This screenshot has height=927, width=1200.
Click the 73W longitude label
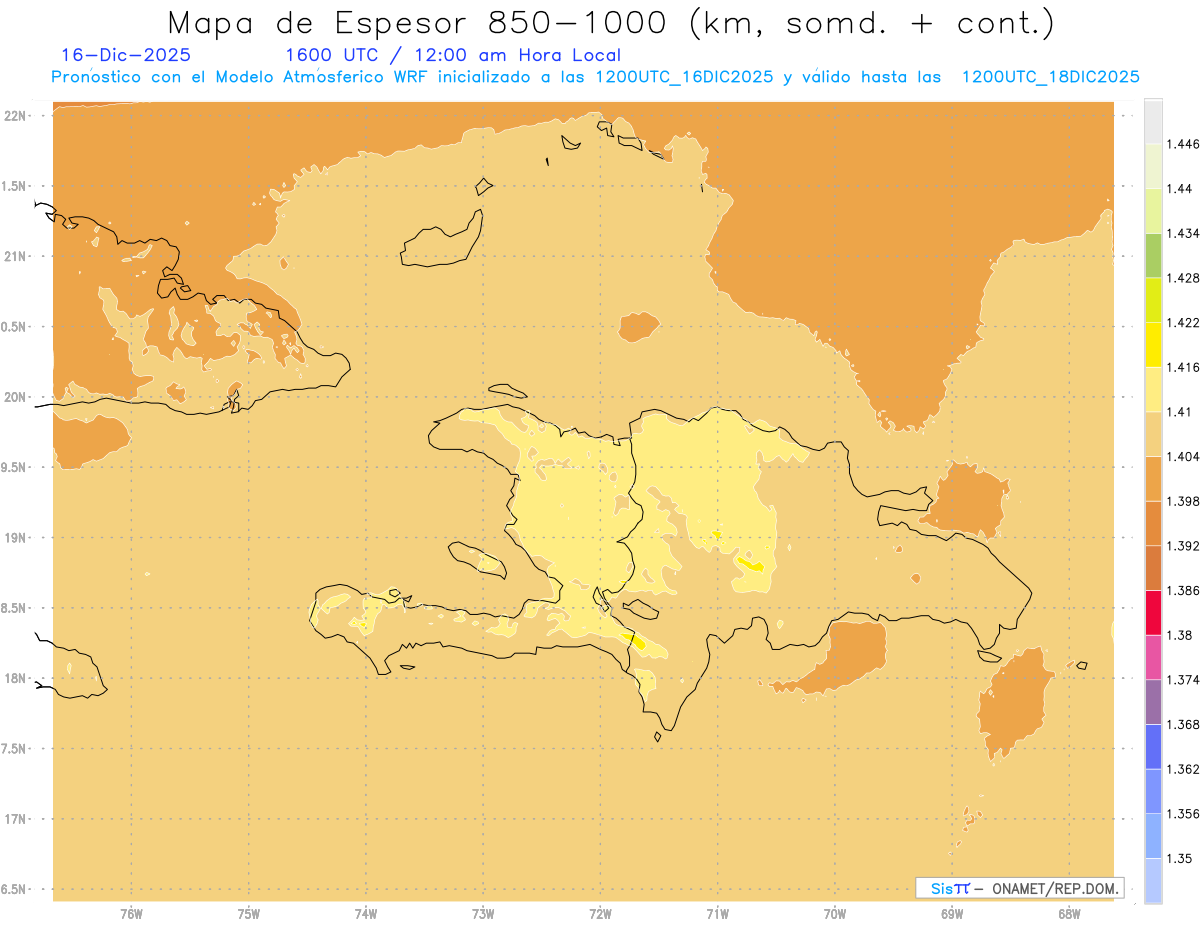click(483, 914)
